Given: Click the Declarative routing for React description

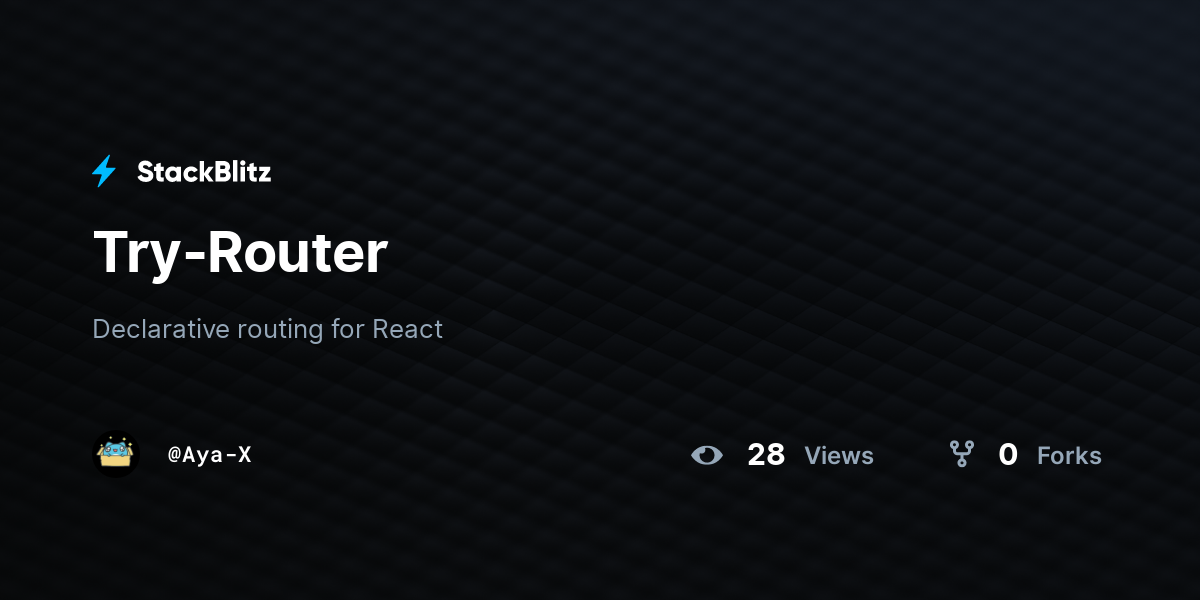Looking at the screenshot, I should (x=267, y=329).
